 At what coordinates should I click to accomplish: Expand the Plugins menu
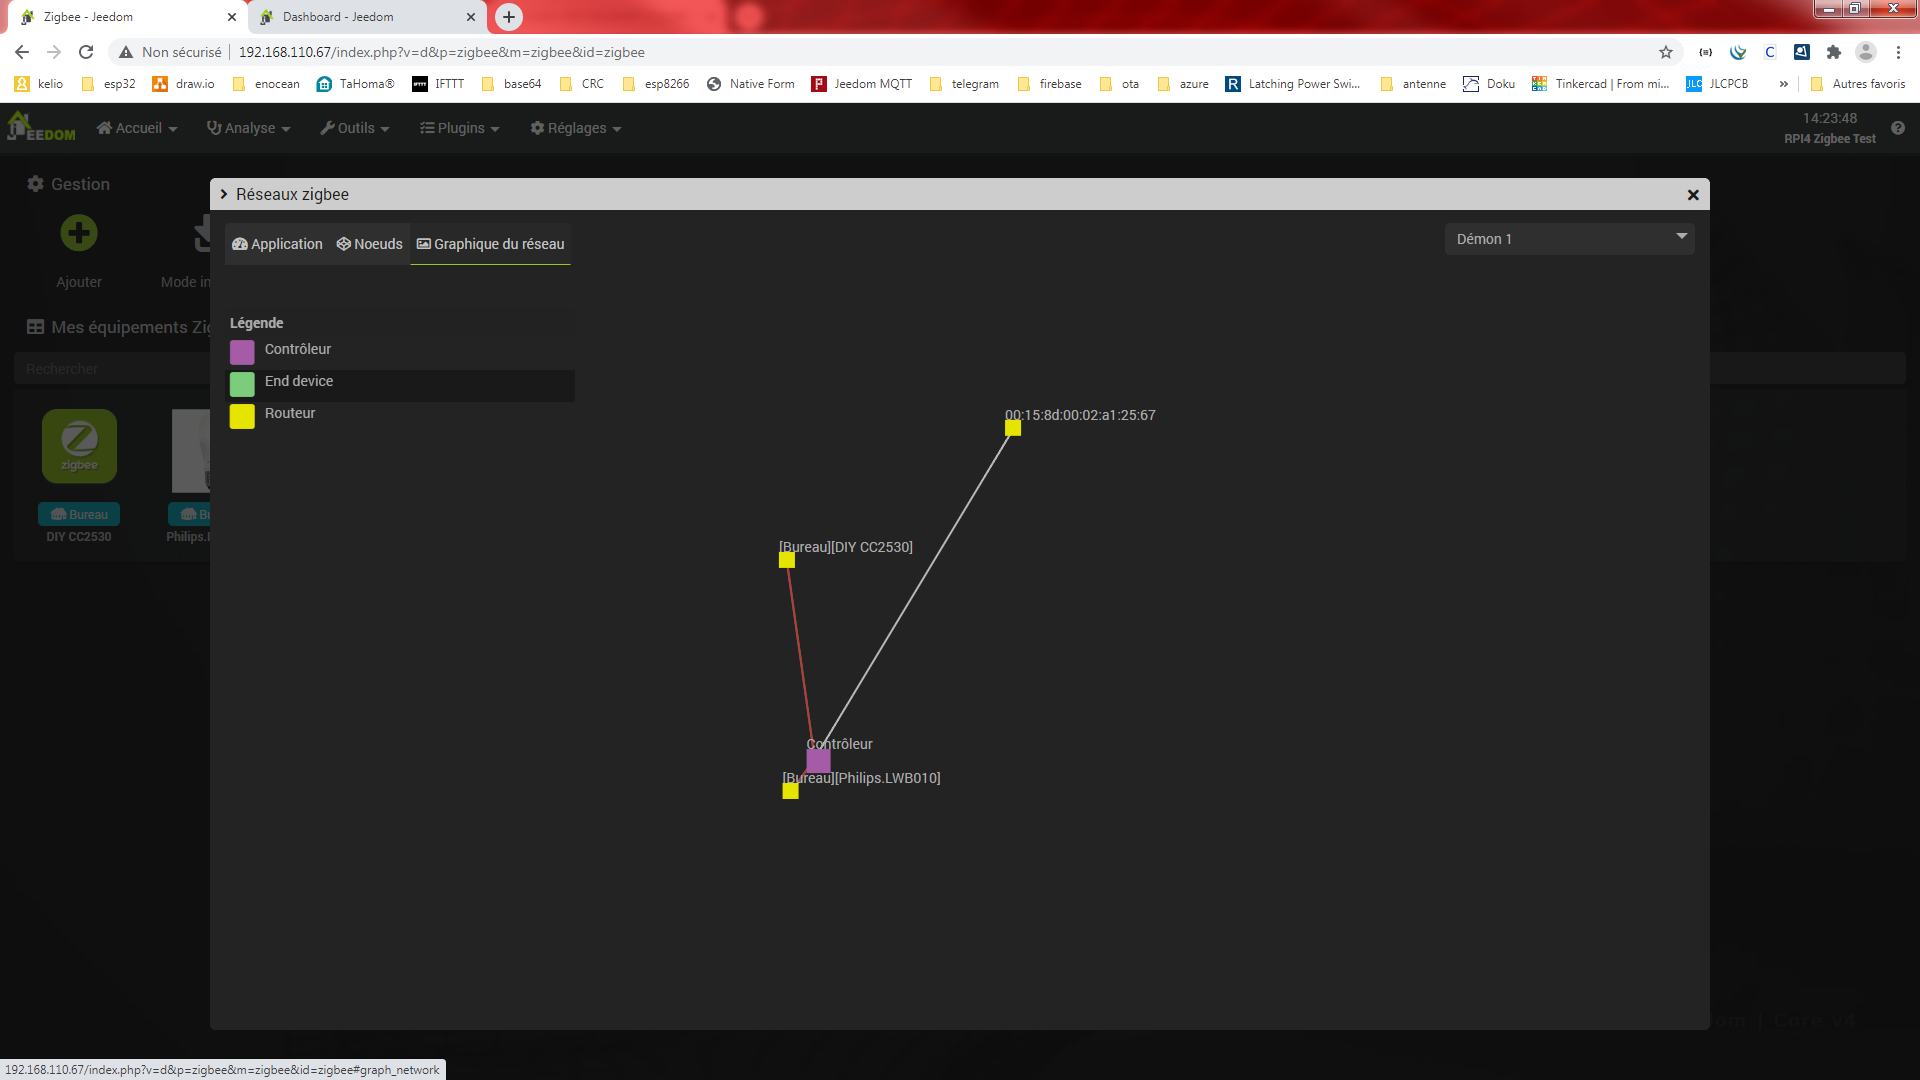(x=460, y=128)
